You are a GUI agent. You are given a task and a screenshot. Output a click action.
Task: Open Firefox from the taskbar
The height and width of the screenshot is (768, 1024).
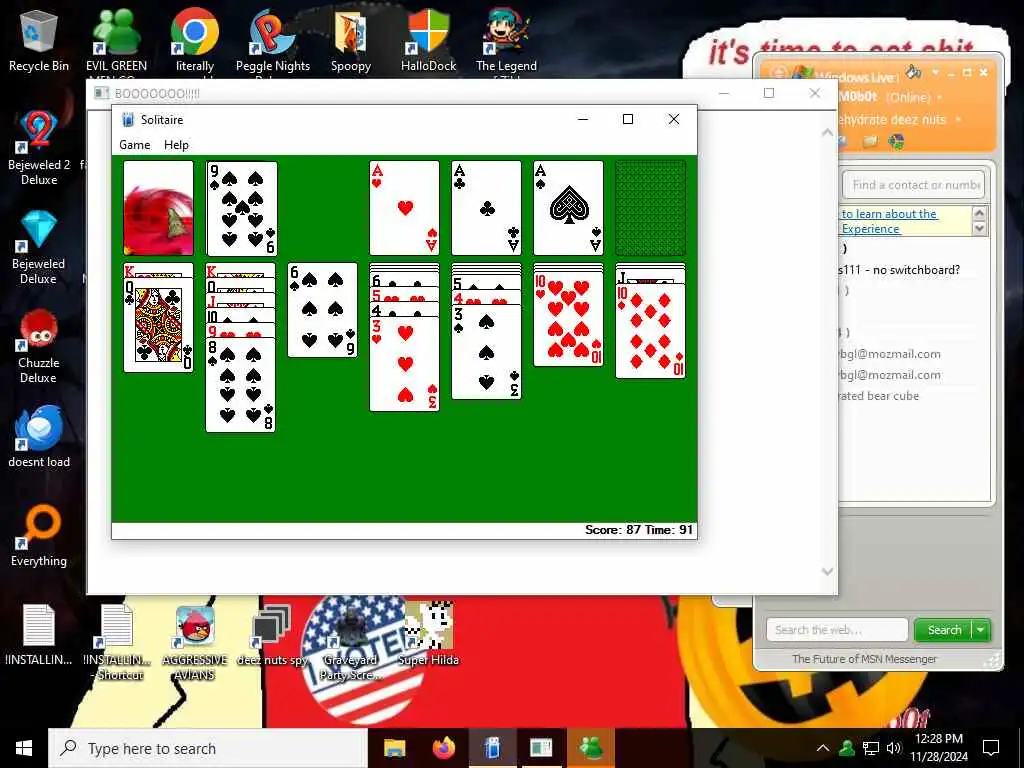(444, 748)
